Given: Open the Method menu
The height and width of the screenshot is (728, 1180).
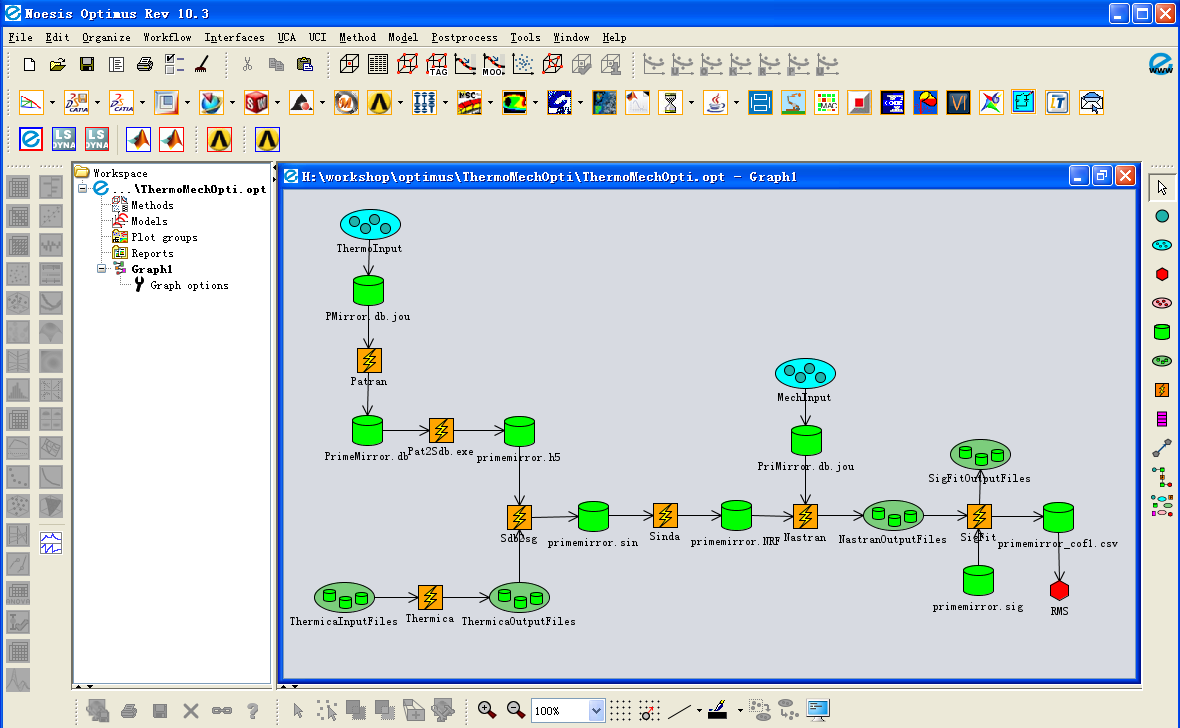Looking at the screenshot, I should (357, 38).
